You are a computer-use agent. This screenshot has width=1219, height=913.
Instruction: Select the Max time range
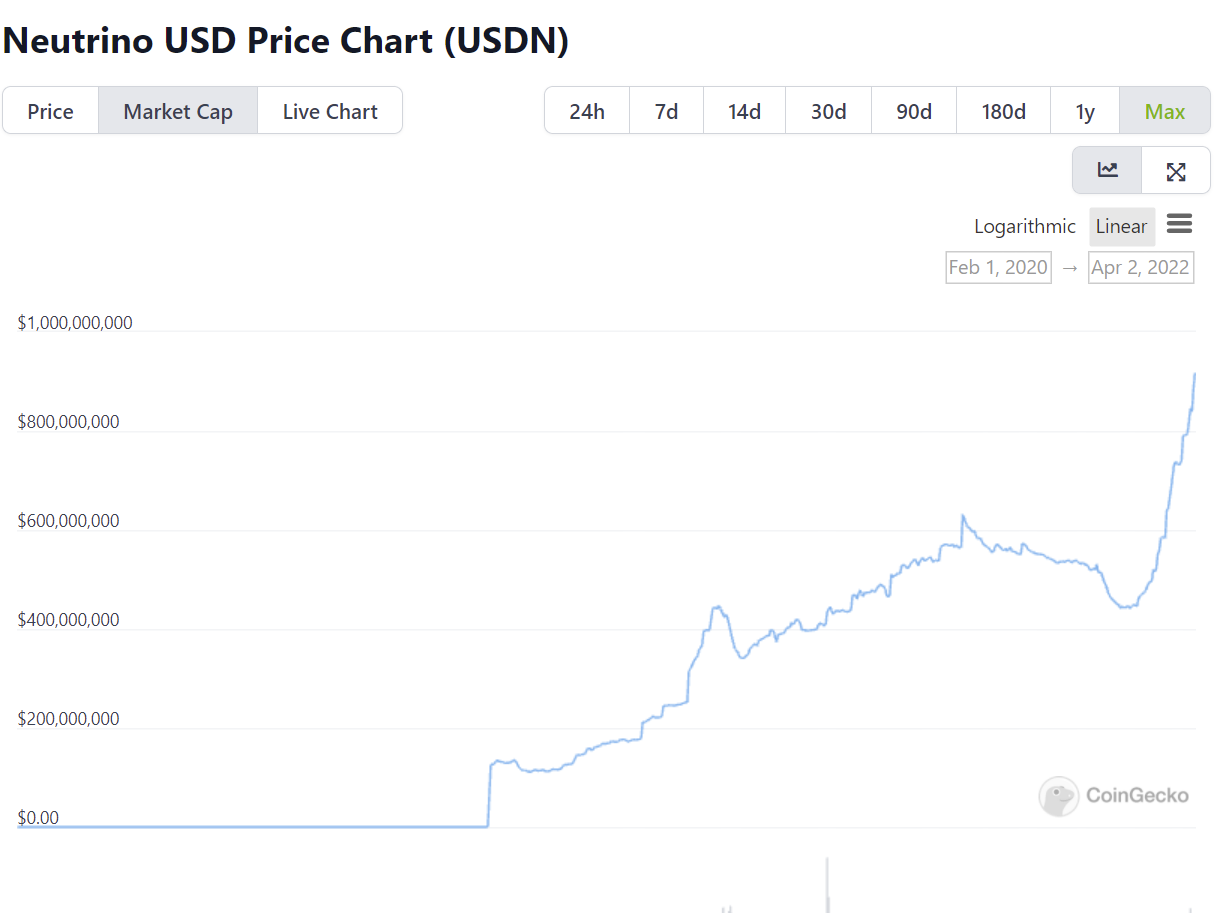[1165, 111]
